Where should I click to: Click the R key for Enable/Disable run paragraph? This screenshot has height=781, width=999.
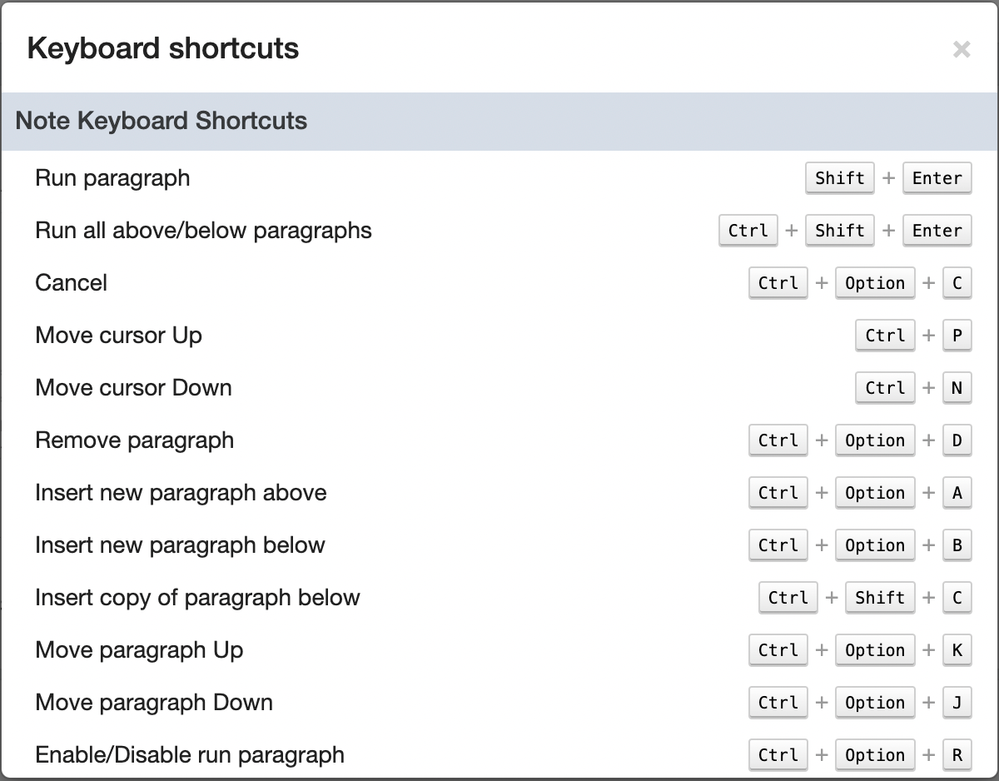point(957,755)
